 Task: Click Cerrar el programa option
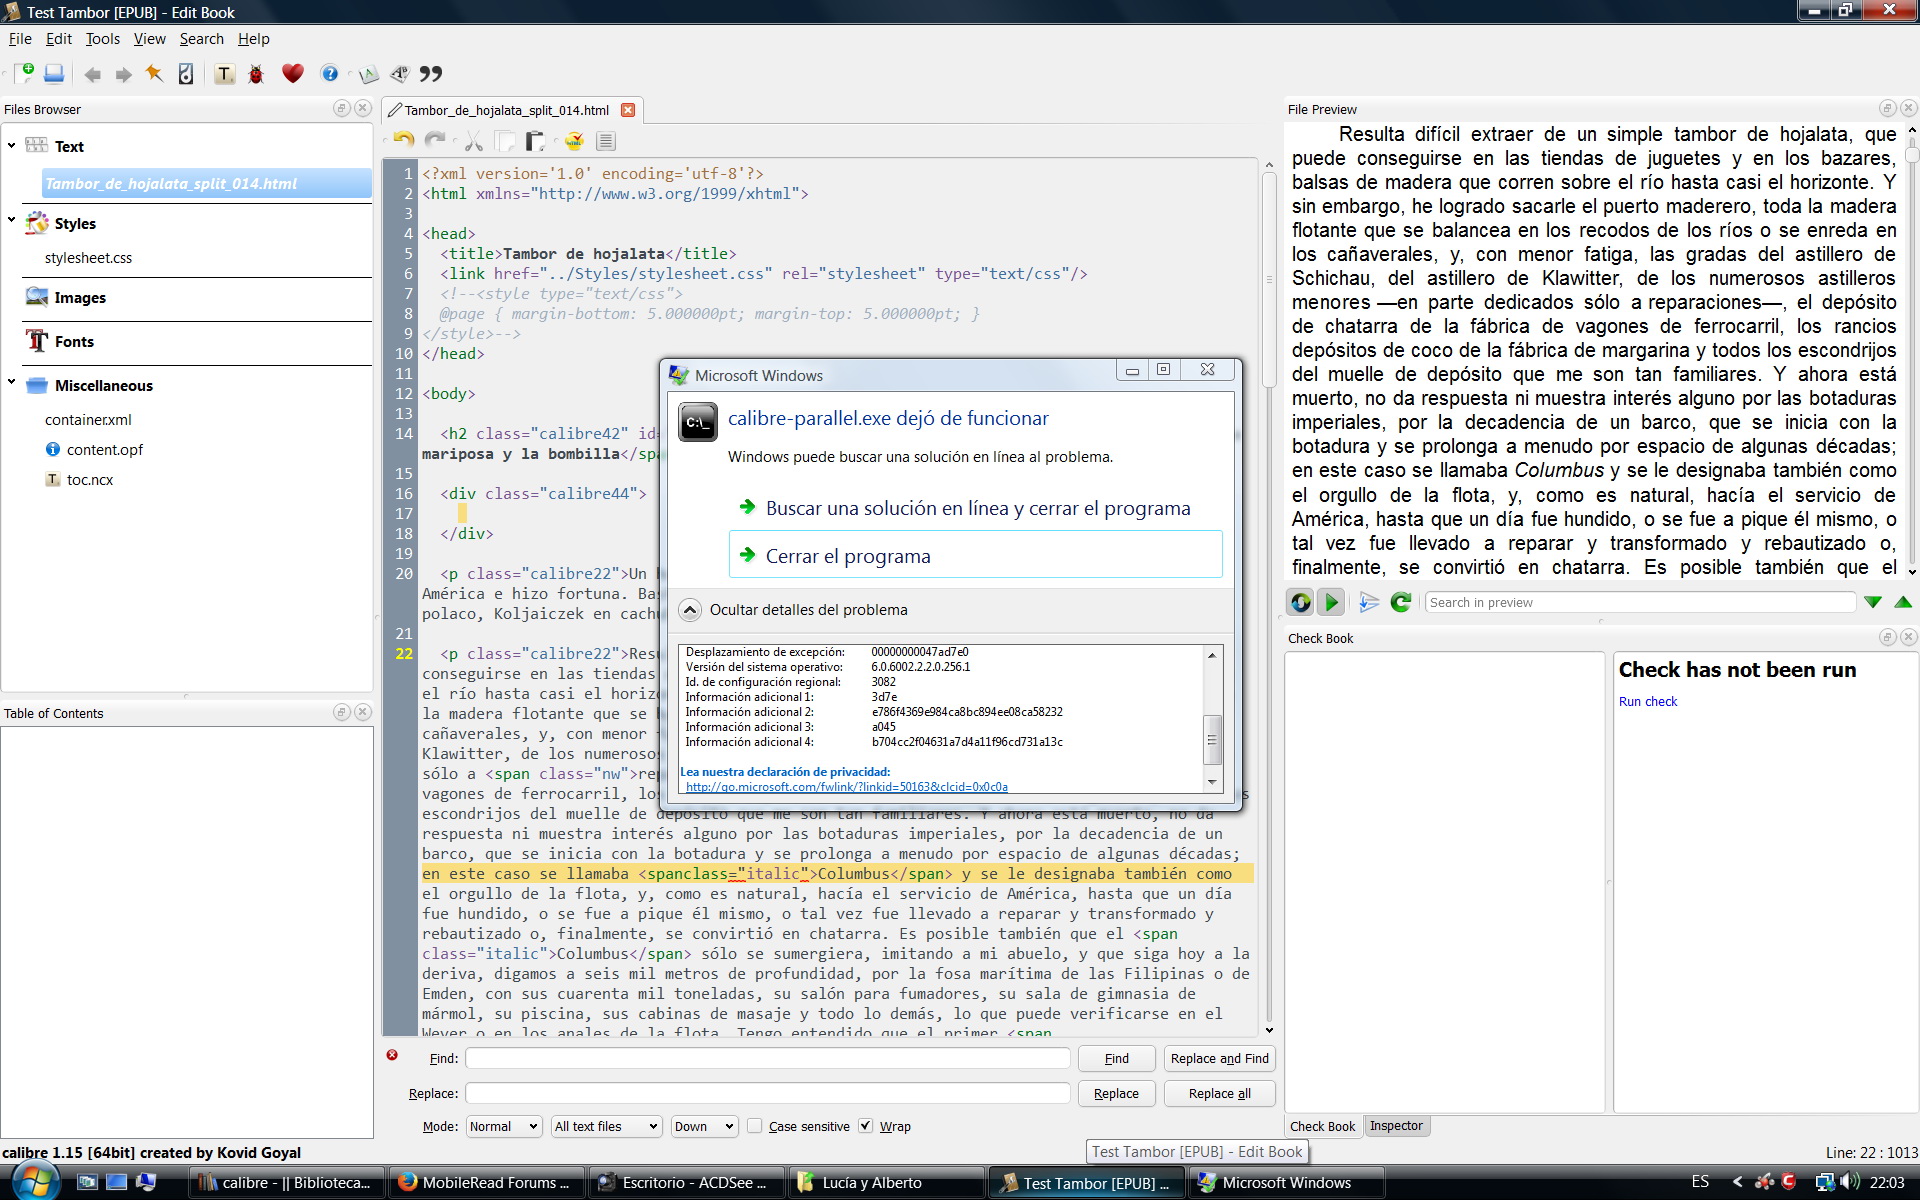tap(848, 556)
